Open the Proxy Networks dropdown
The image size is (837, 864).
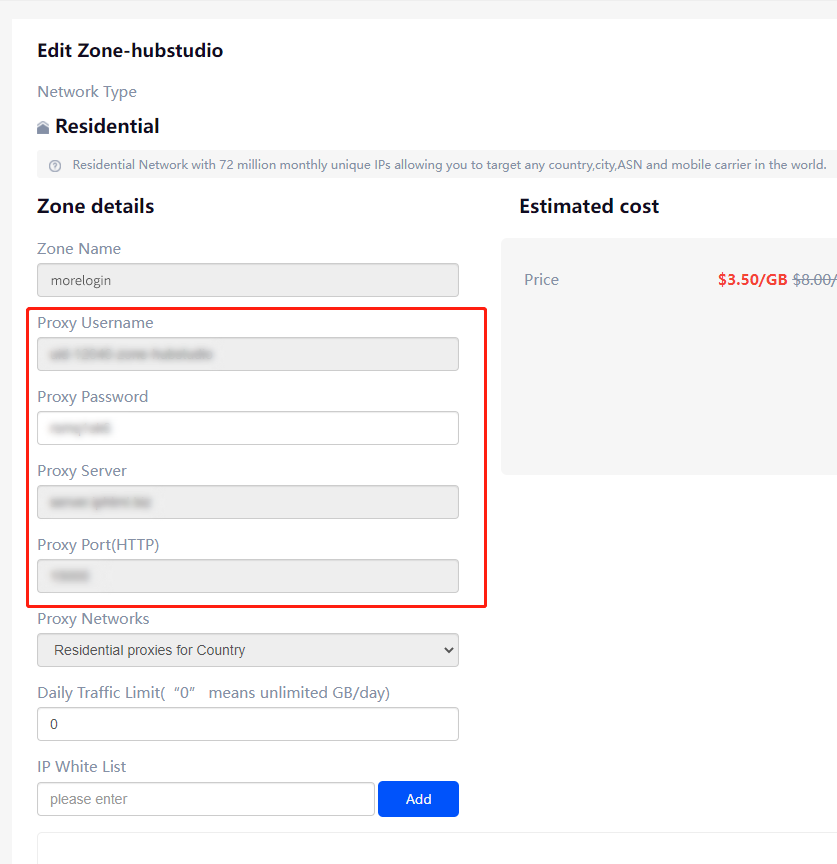[x=247, y=650]
